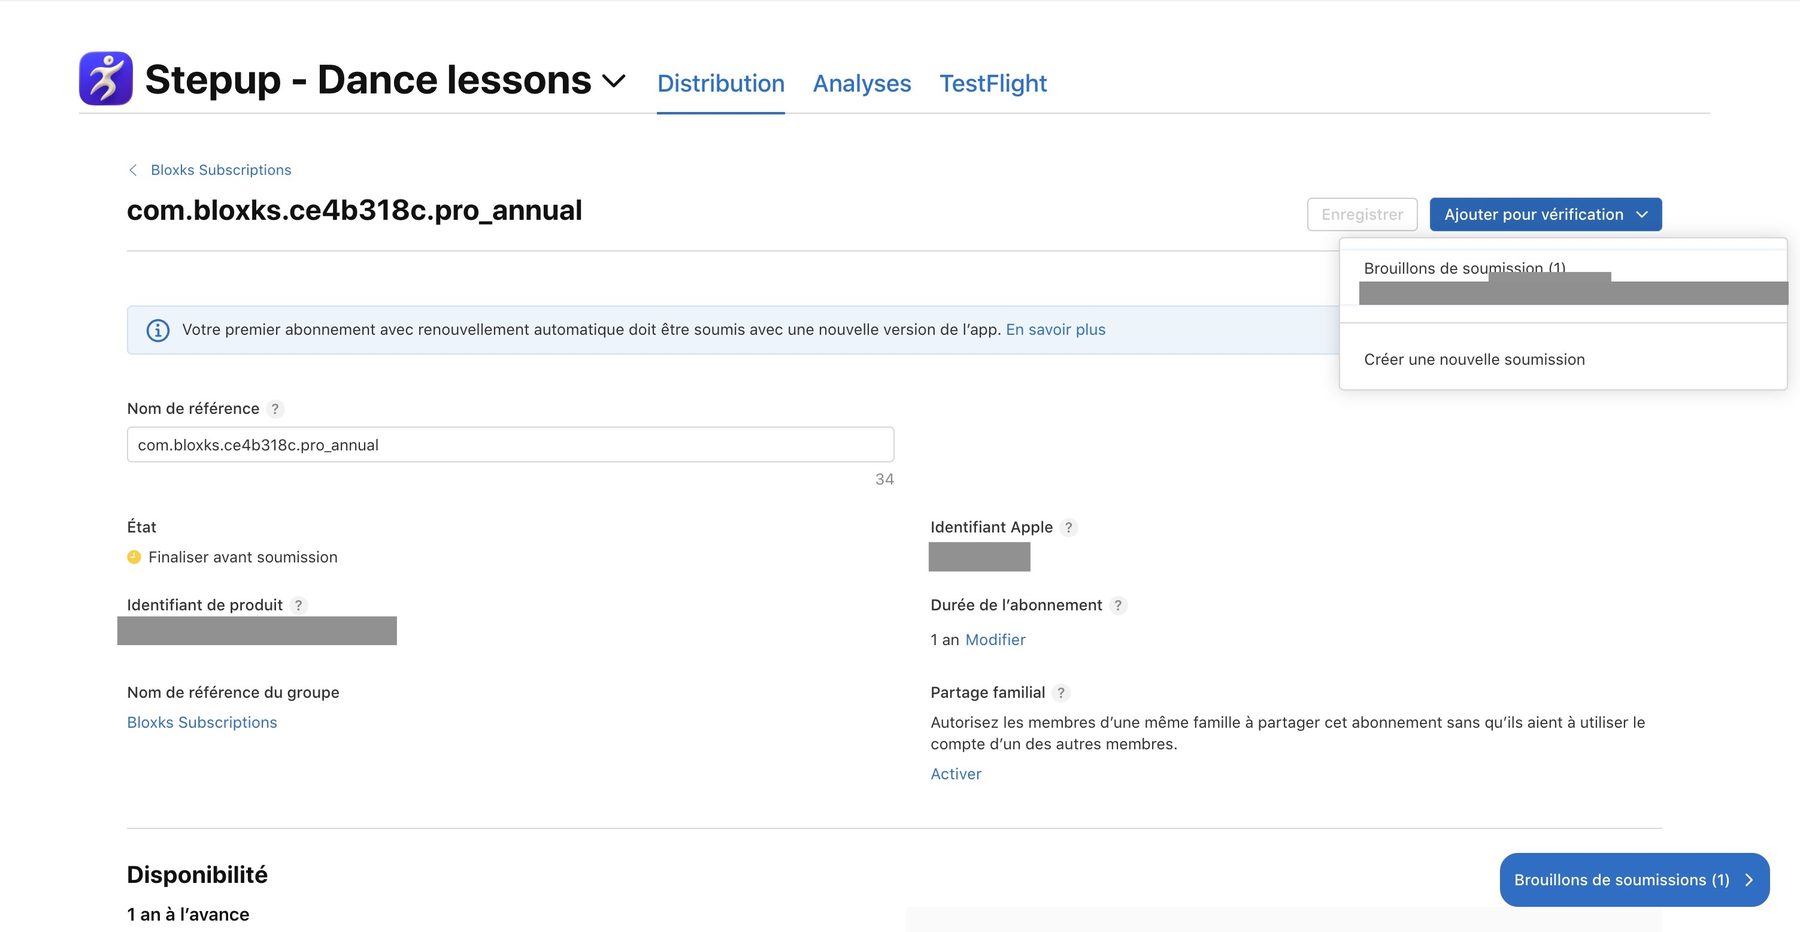Go to the TestFlight tab
1800x932 pixels.
[993, 83]
